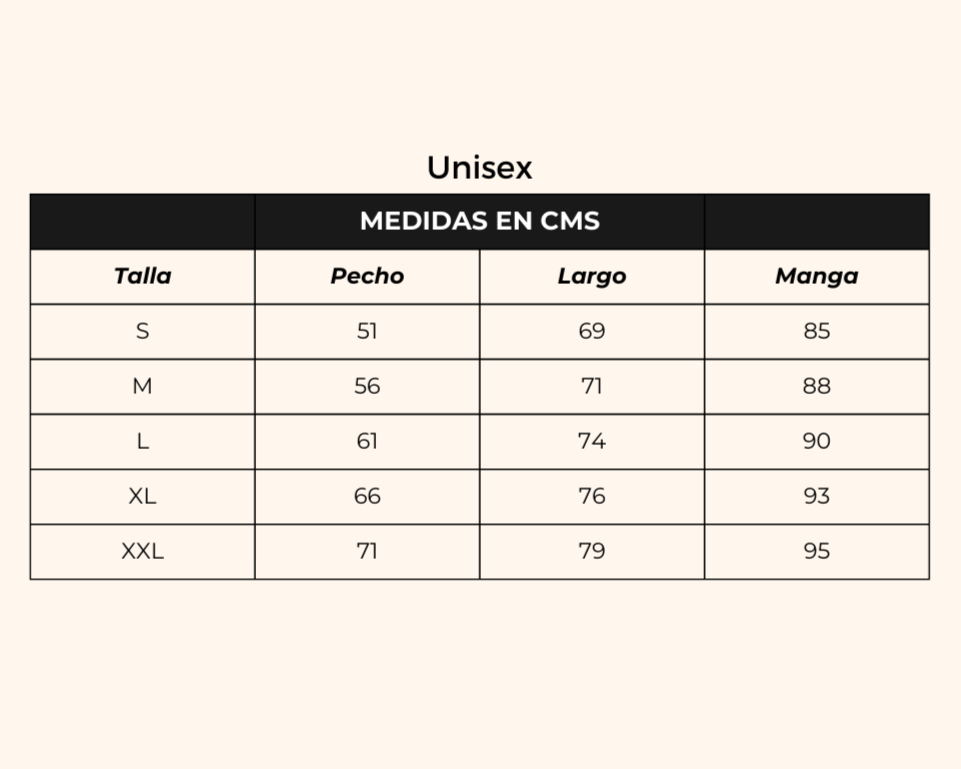This screenshot has width=961, height=769.
Task: Click the XXL size cell
Action: 142,551
